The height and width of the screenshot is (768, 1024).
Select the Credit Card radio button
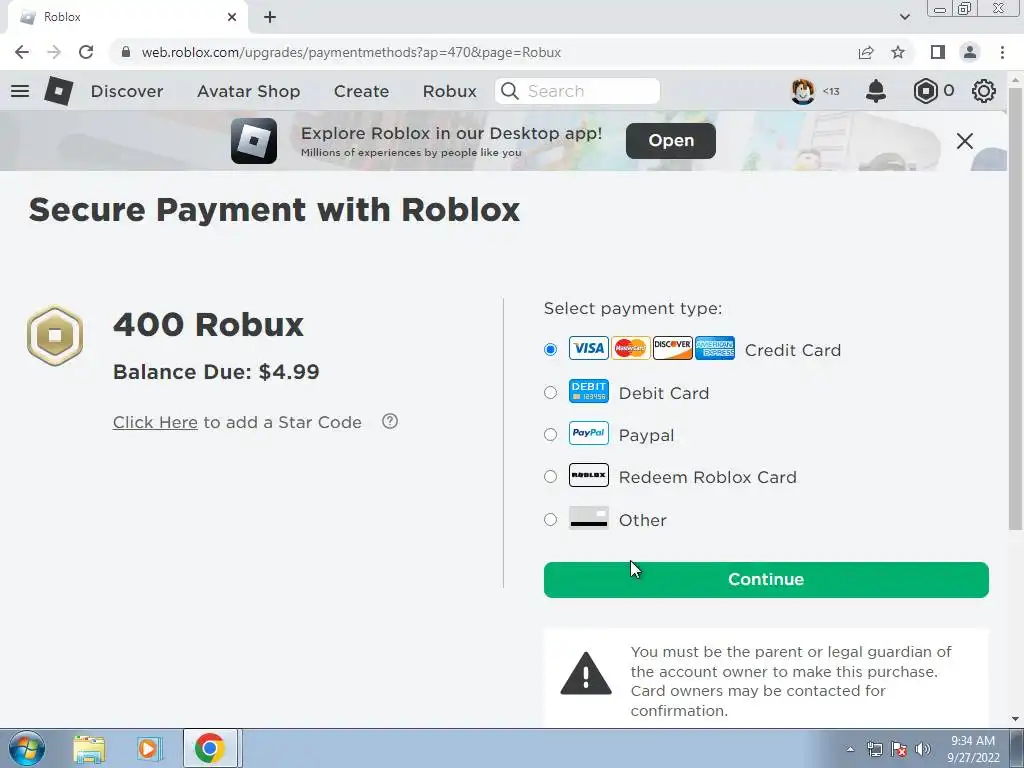point(551,349)
